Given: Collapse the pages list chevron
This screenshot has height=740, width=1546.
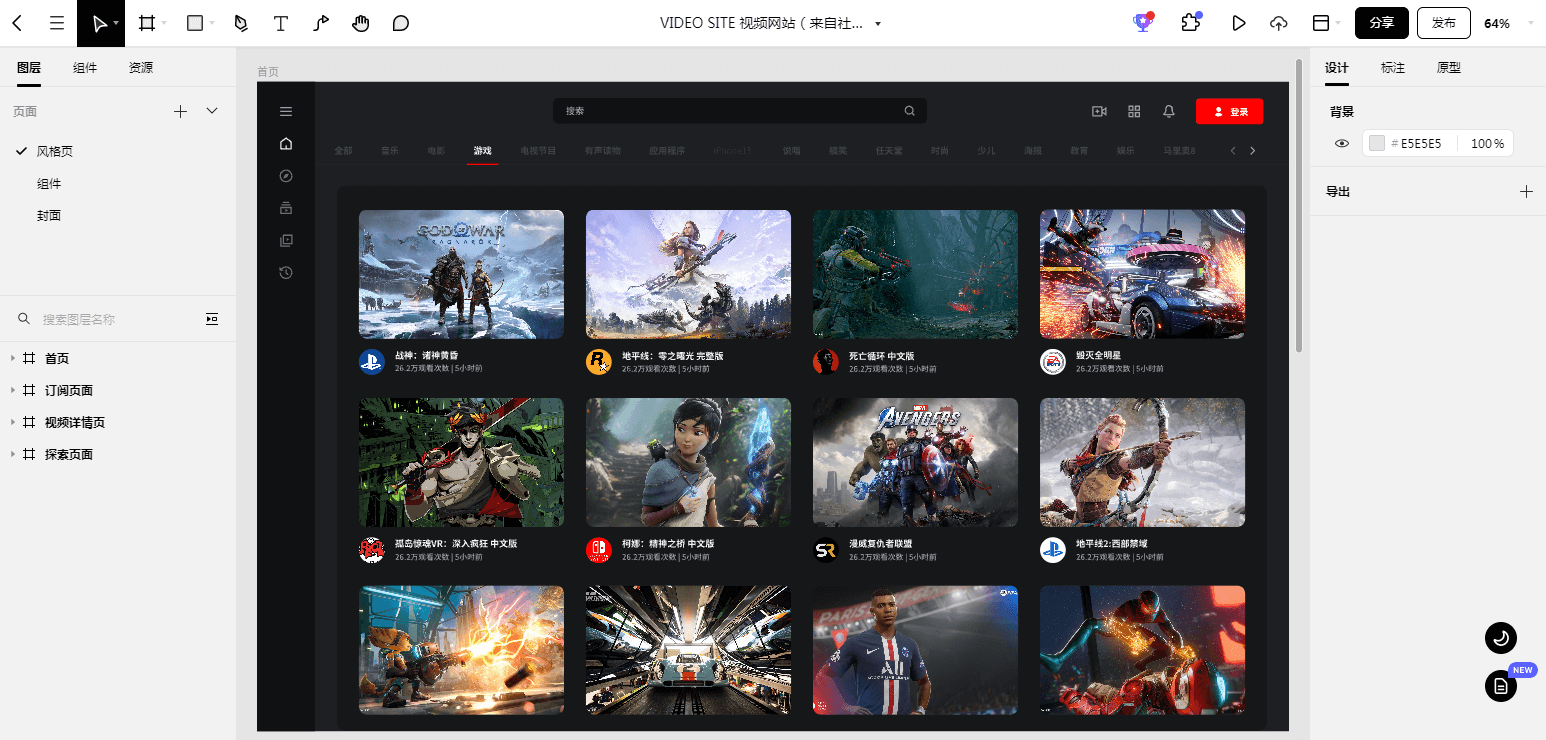Looking at the screenshot, I should click(212, 111).
